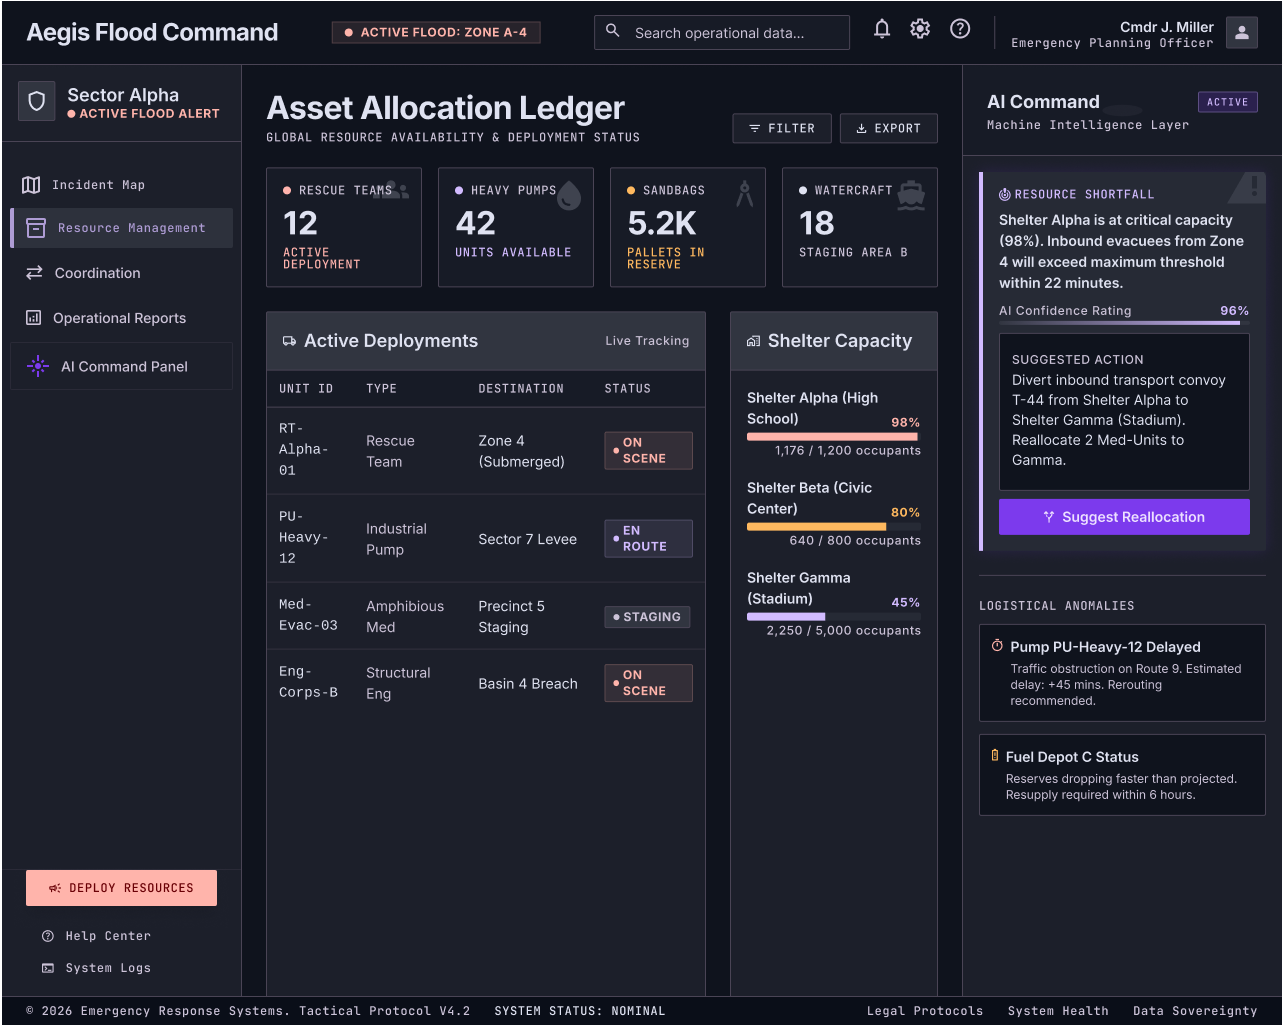Open the help question-mark icon
The width and height of the screenshot is (1284, 1025).
[x=960, y=29]
